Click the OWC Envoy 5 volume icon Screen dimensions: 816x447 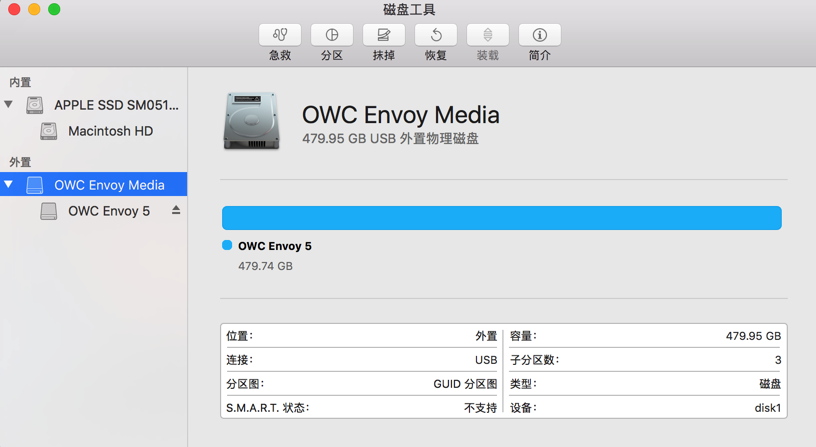click(x=49, y=211)
